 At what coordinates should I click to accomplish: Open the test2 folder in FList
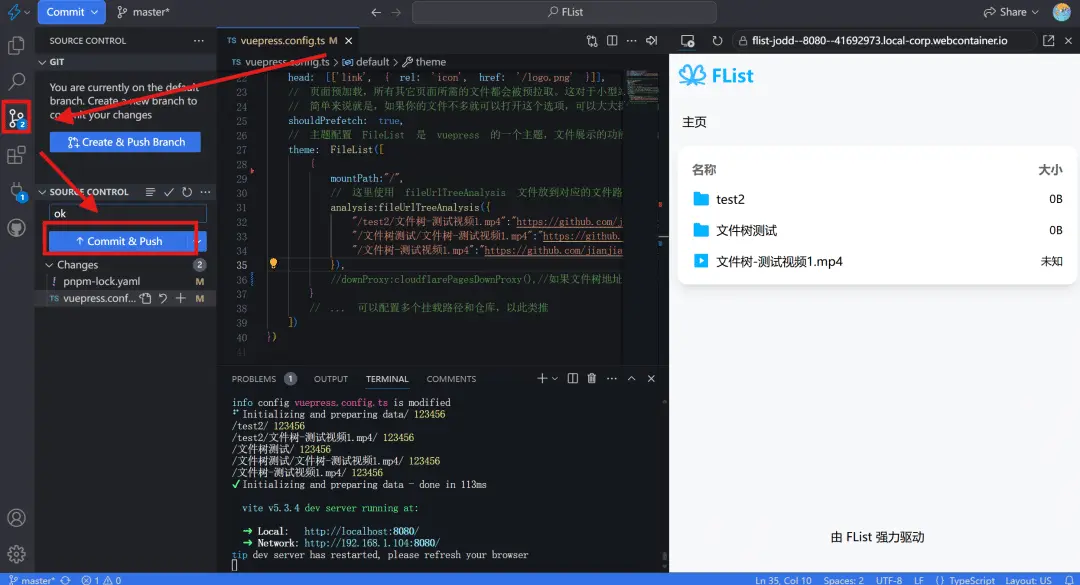coord(730,199)
